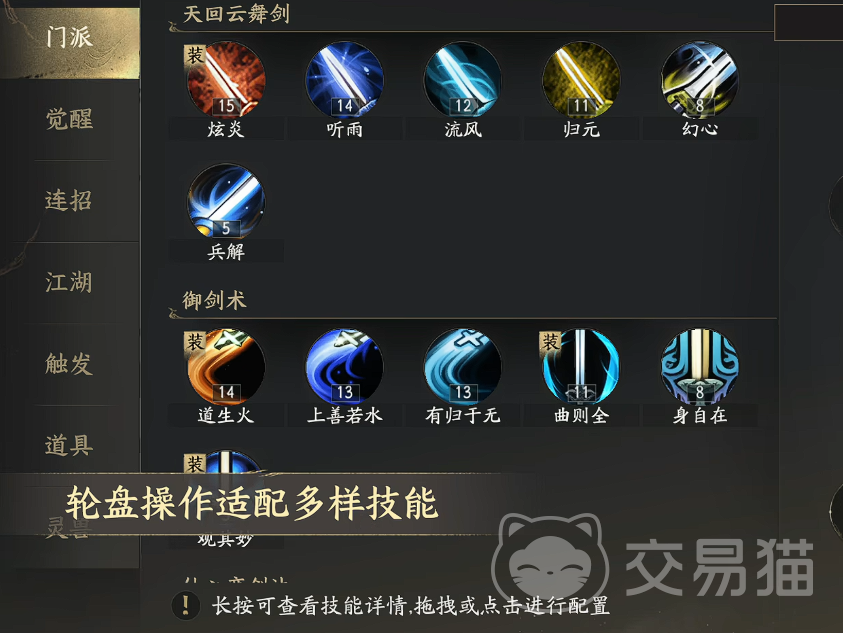Go to the 道具 items tab

click(x=70, y=446)
